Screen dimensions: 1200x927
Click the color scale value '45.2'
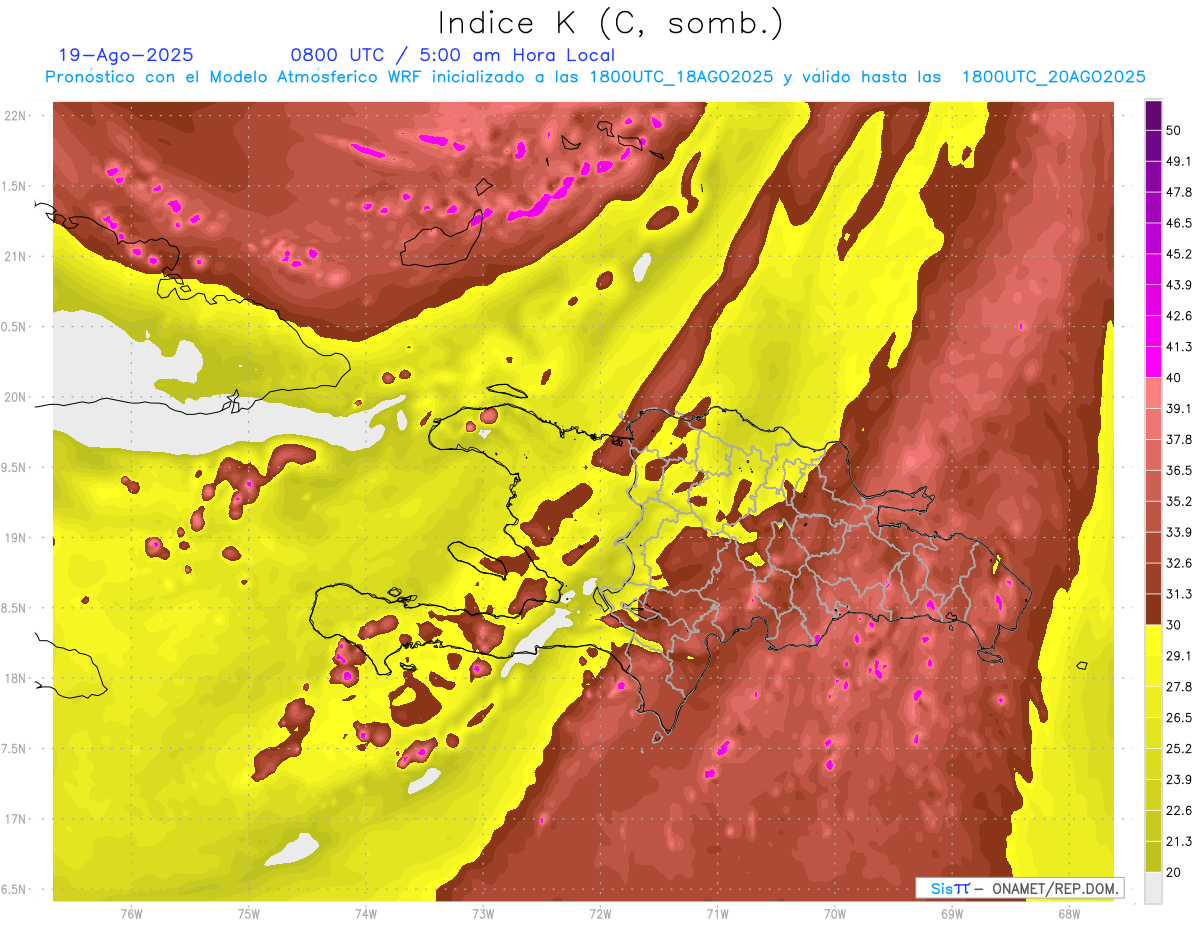(x=1179, y=255)
